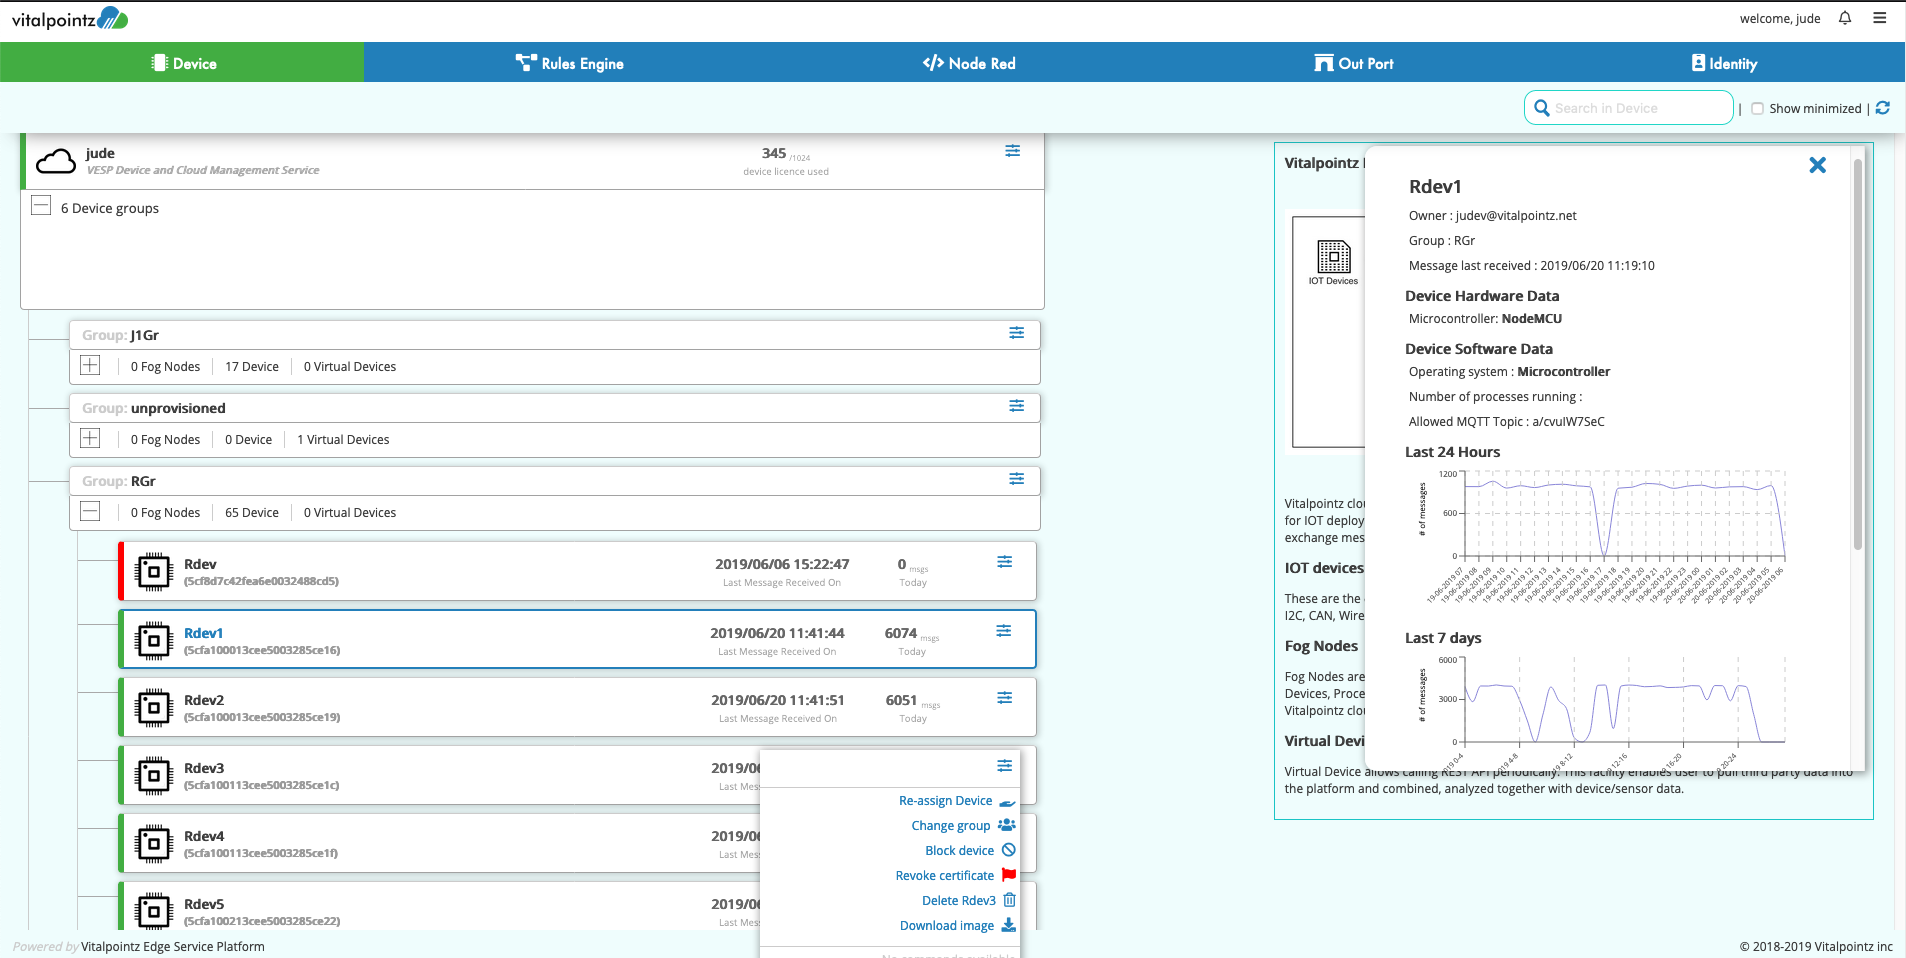Viewport: 1906px width, 958px height.
Task: Click the refresh icon next to Show minimized
Action: coord(1883,108)
